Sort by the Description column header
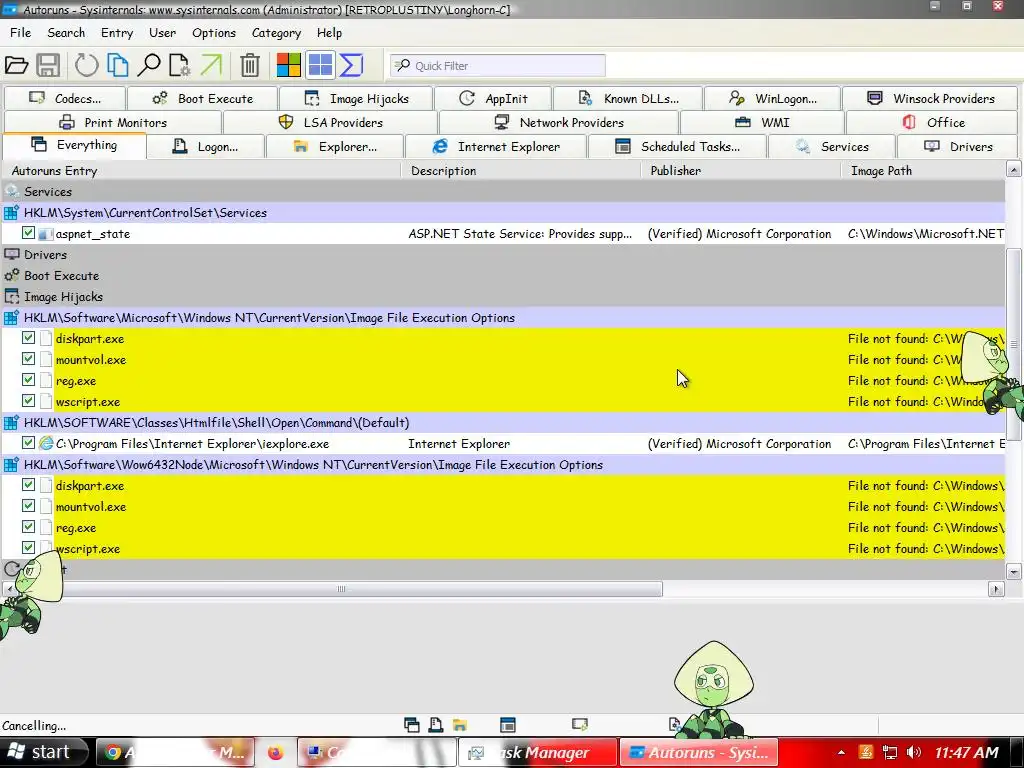 (x=521, y=170)
